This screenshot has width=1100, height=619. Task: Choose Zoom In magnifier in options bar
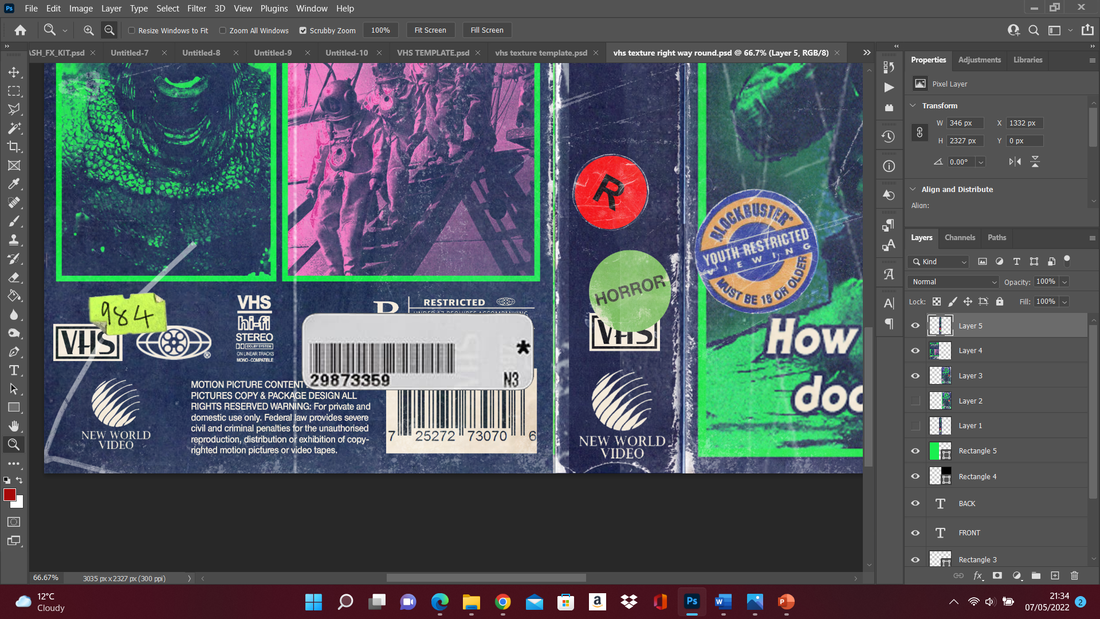pos(88,30)
